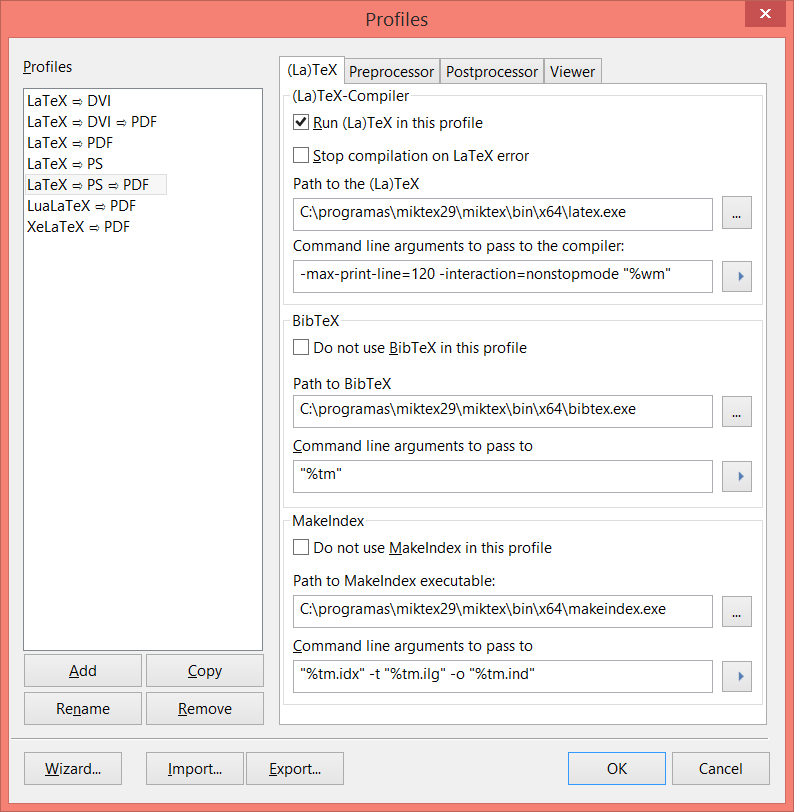Uncheck Run (La)TeX in this profile
Screen dimensions: 794x812
point(301,122)
